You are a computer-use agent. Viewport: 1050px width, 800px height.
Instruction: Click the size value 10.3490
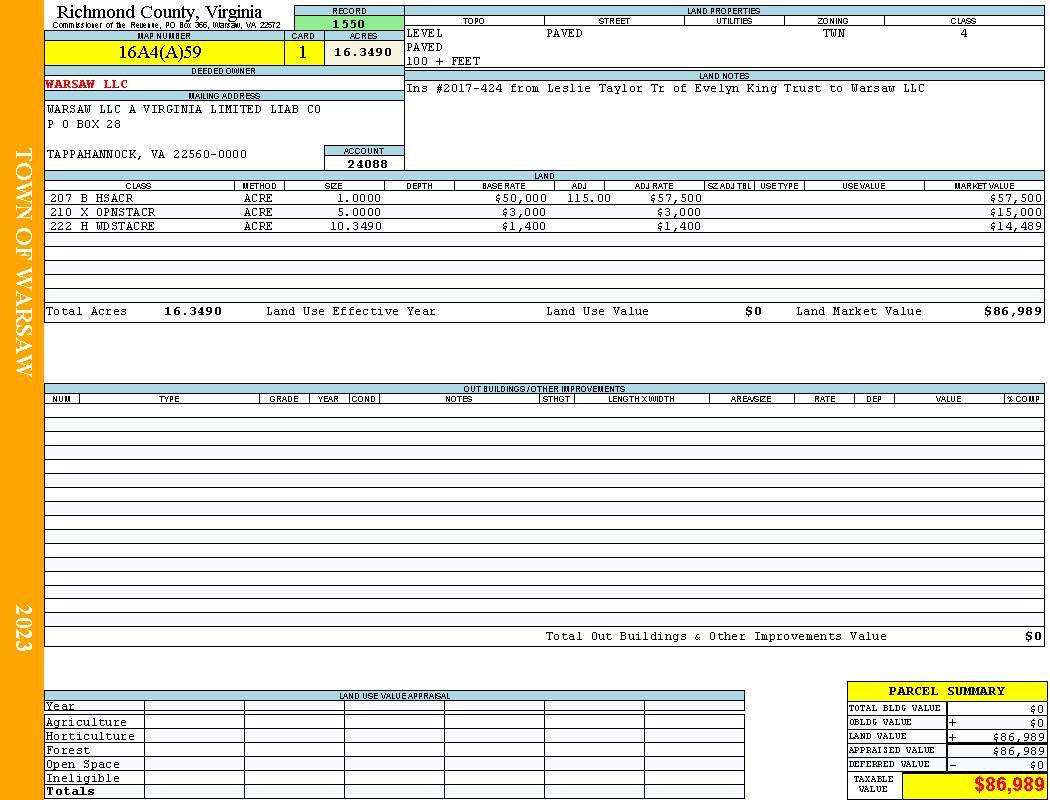point(356,226)
